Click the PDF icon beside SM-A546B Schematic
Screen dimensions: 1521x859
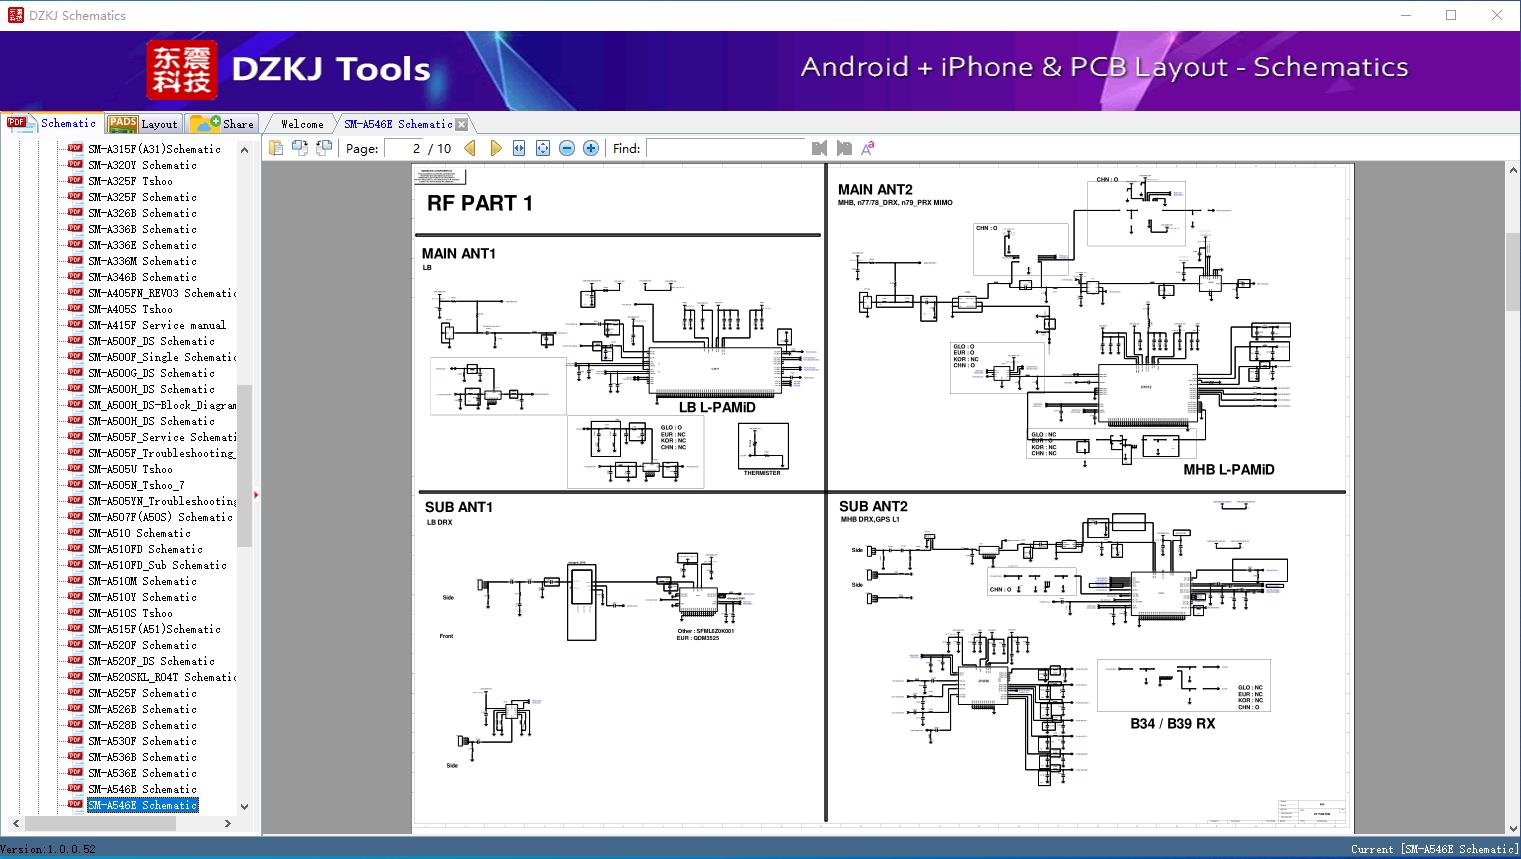(75, 788)
